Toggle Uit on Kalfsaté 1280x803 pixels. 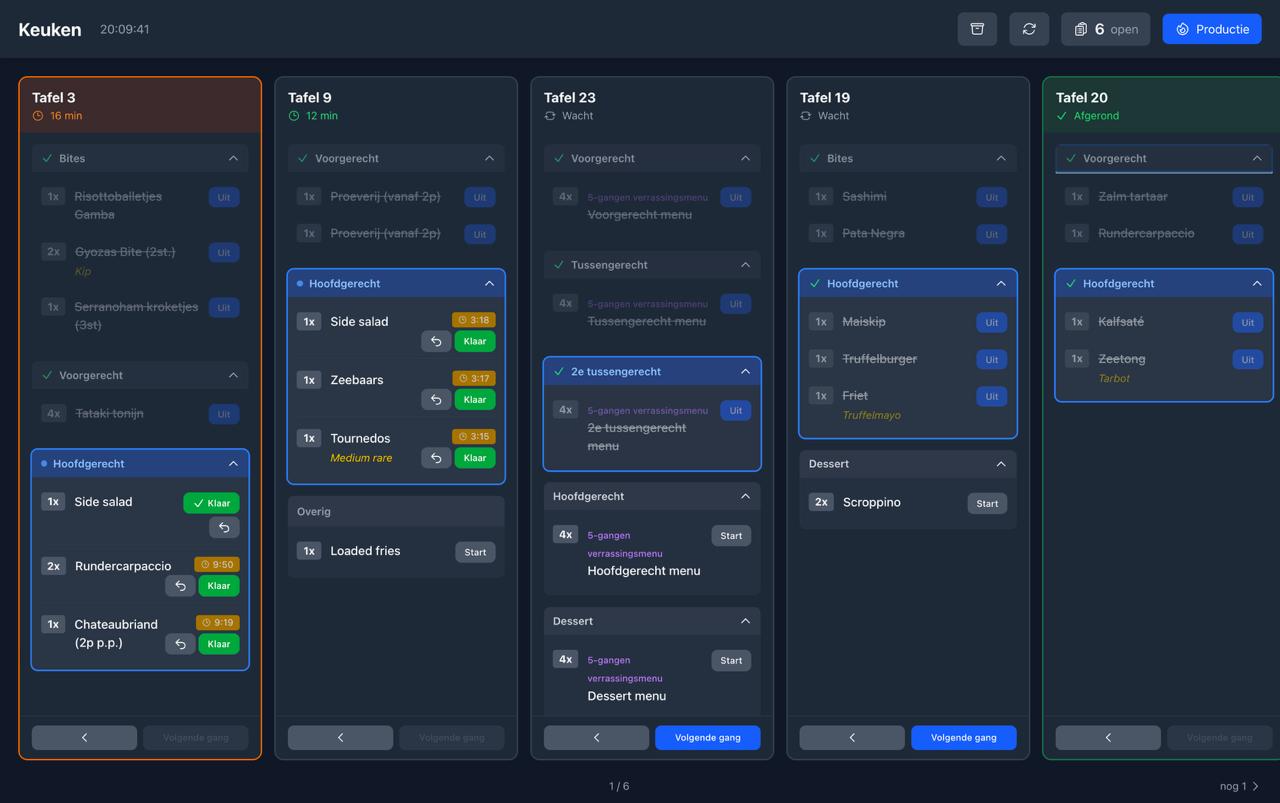(1248, 322)
